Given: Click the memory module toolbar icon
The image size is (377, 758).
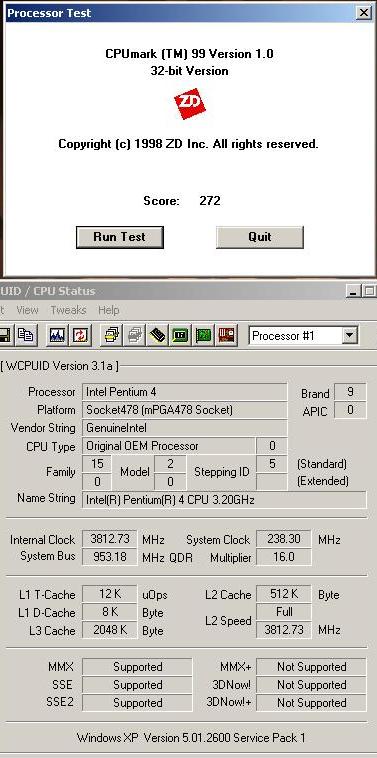Looking at the screenshot, I should coord(158,335).
